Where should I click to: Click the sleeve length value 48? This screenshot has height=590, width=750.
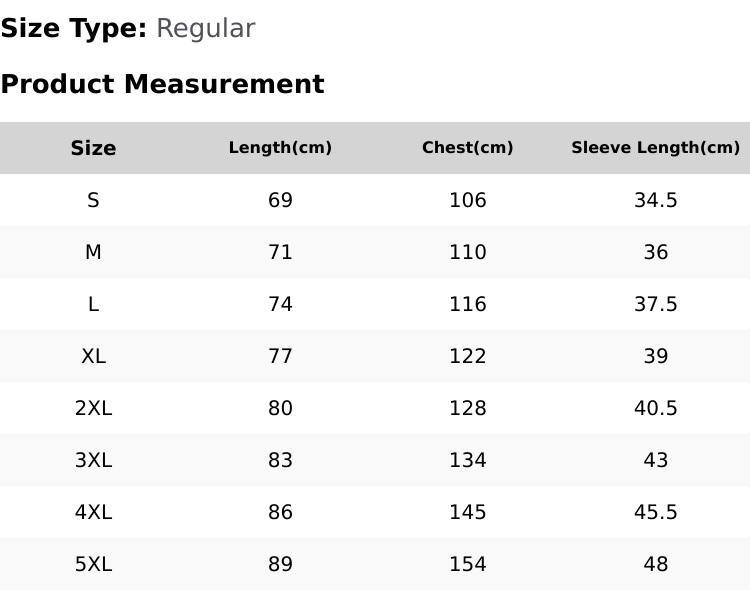[656, 564]
